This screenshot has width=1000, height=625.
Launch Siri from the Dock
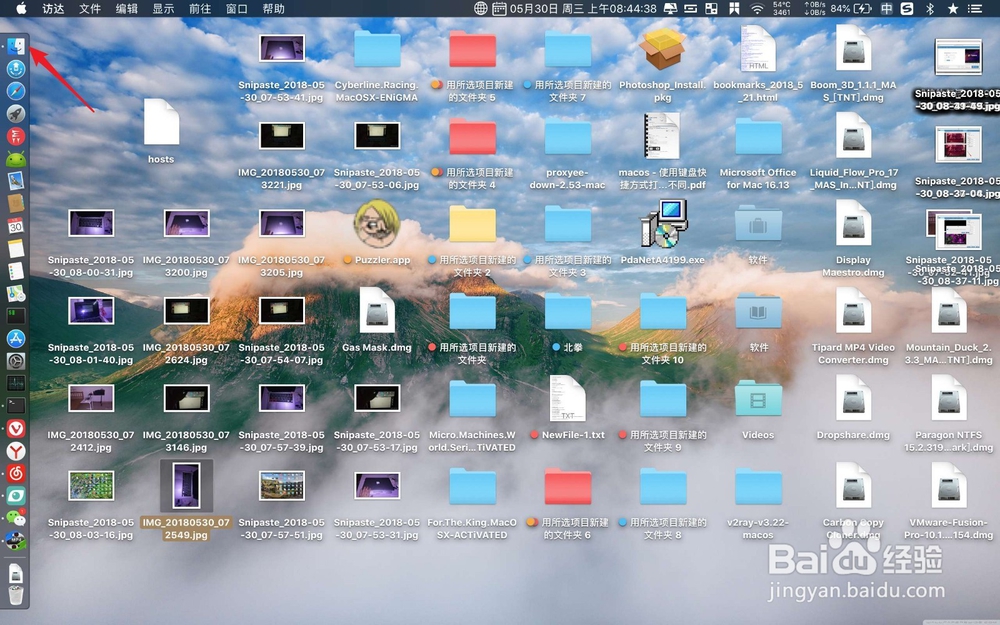(15, 67)
